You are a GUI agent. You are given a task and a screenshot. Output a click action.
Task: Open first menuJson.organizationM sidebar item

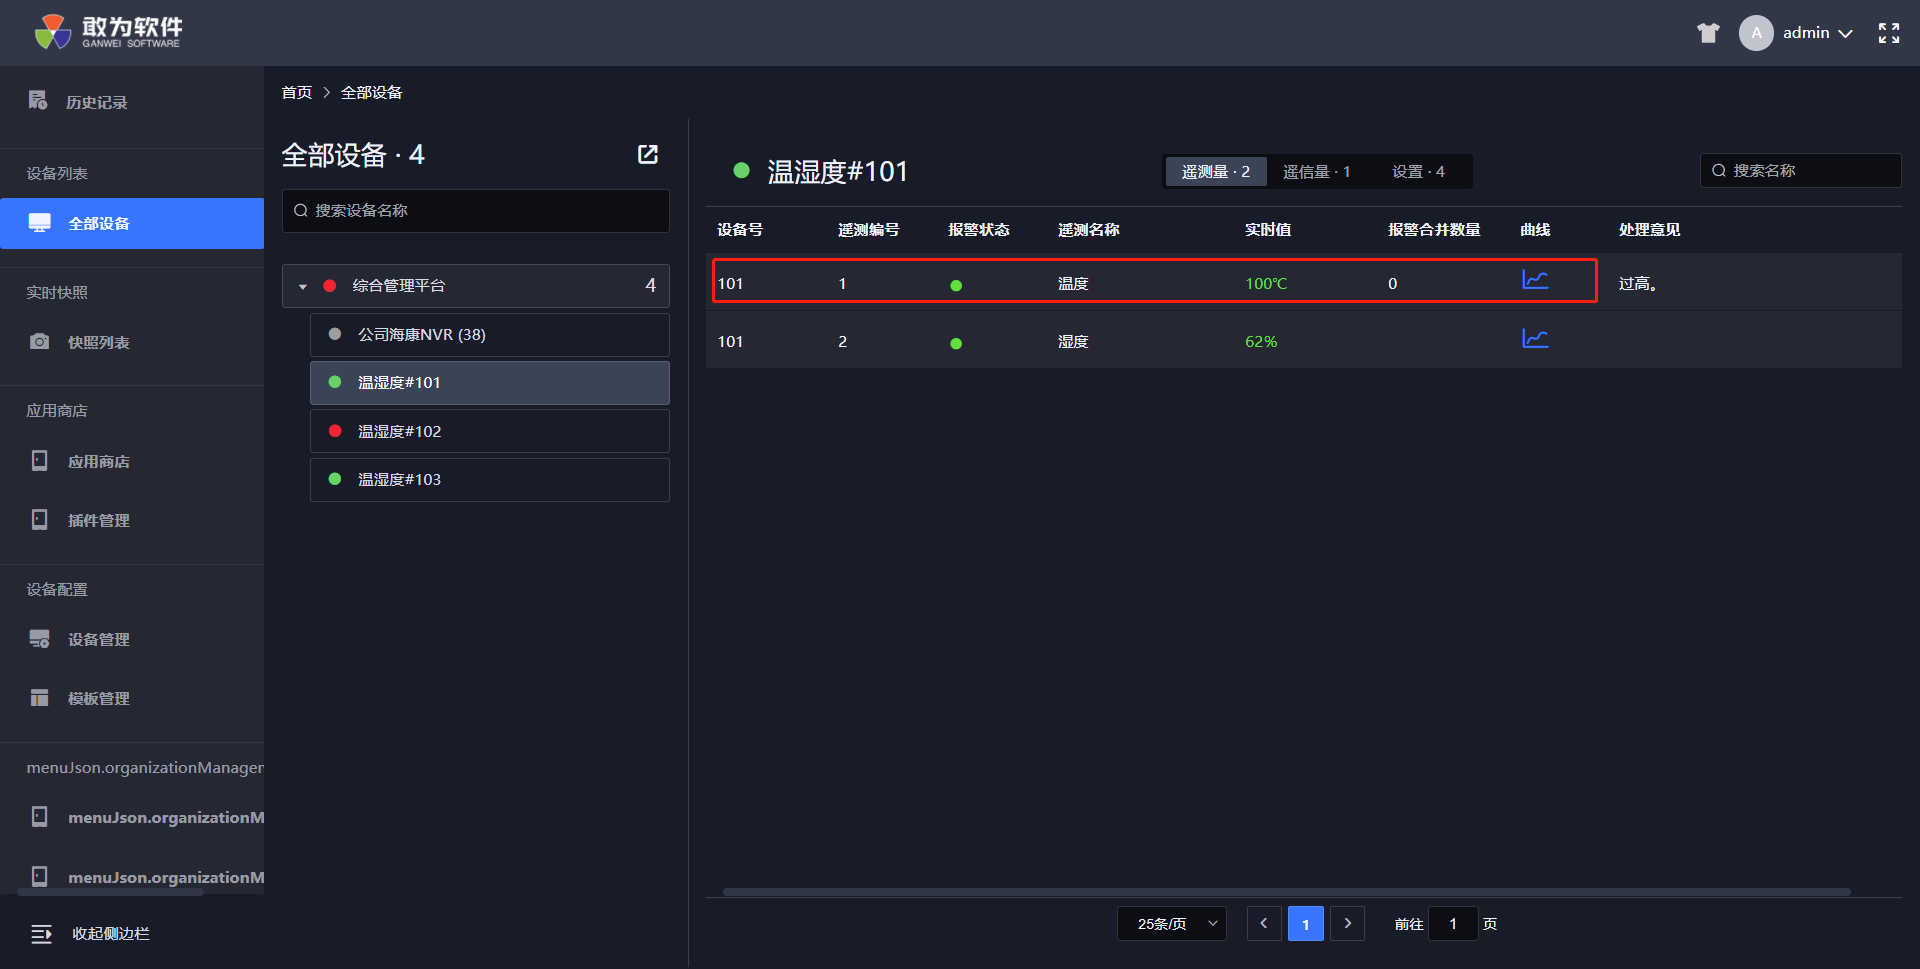[132, 817]
